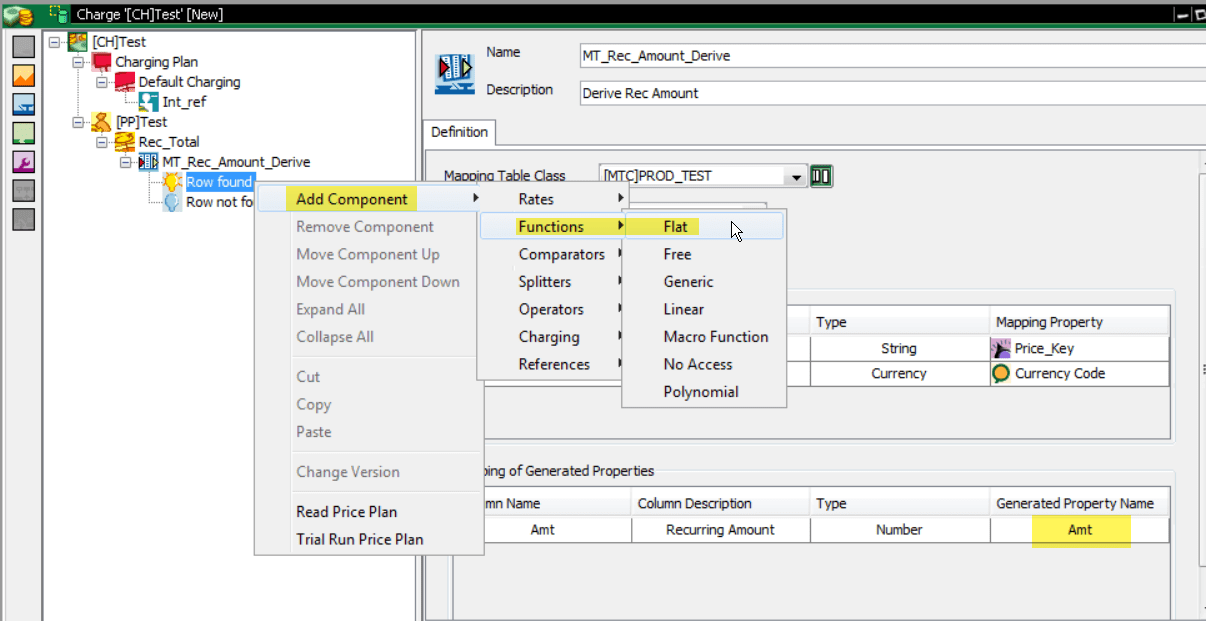
Task: Select Read Price Plan in context menu
Action: tap(369, 512)
